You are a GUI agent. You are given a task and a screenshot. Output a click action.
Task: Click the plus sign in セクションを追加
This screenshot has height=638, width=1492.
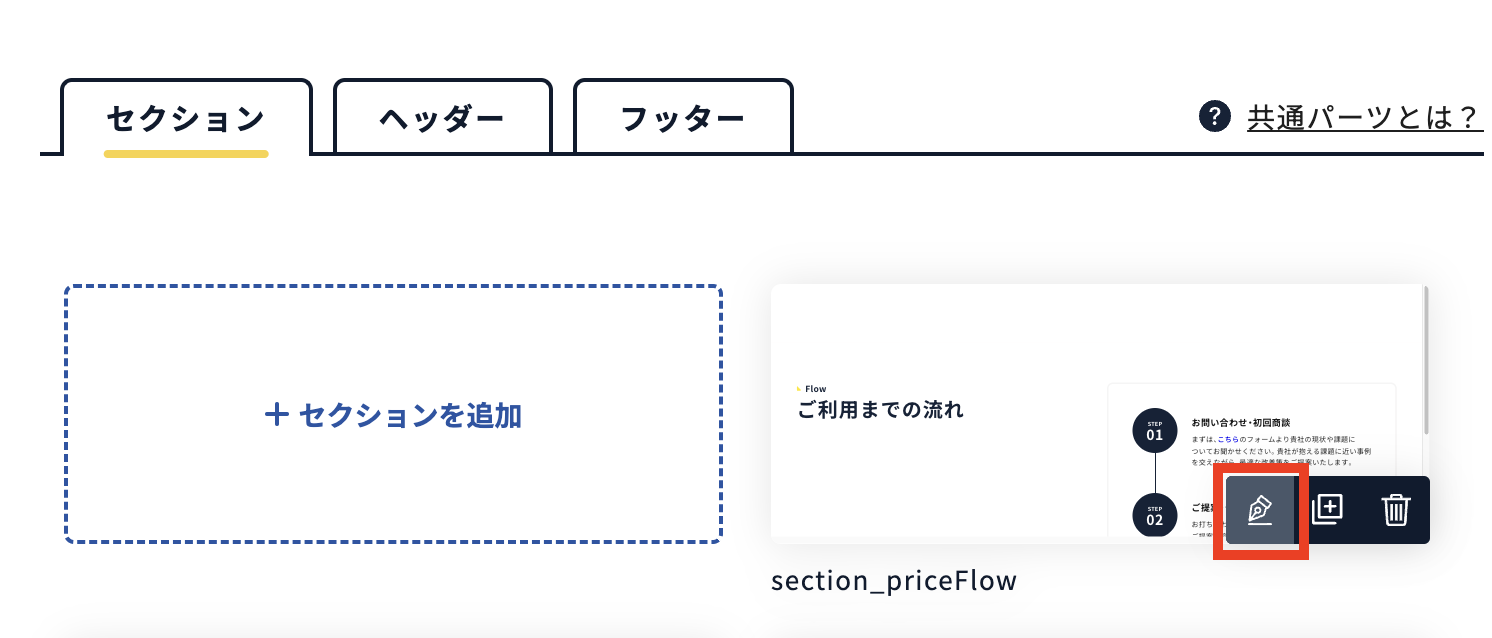pyautogui.click(x=276, y=414)
